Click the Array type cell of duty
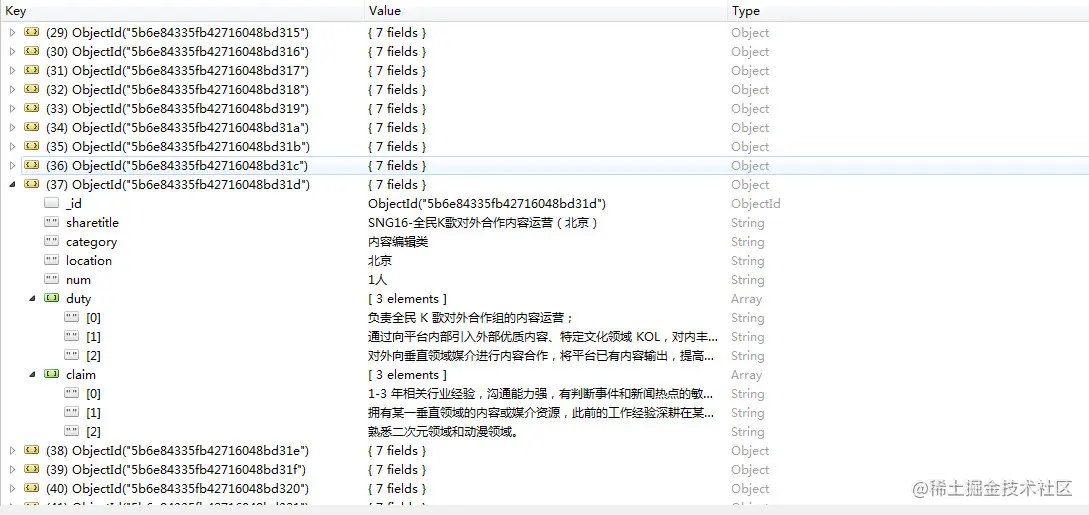This screenshot has width=1089, height=515. click(x=747, y=298)
